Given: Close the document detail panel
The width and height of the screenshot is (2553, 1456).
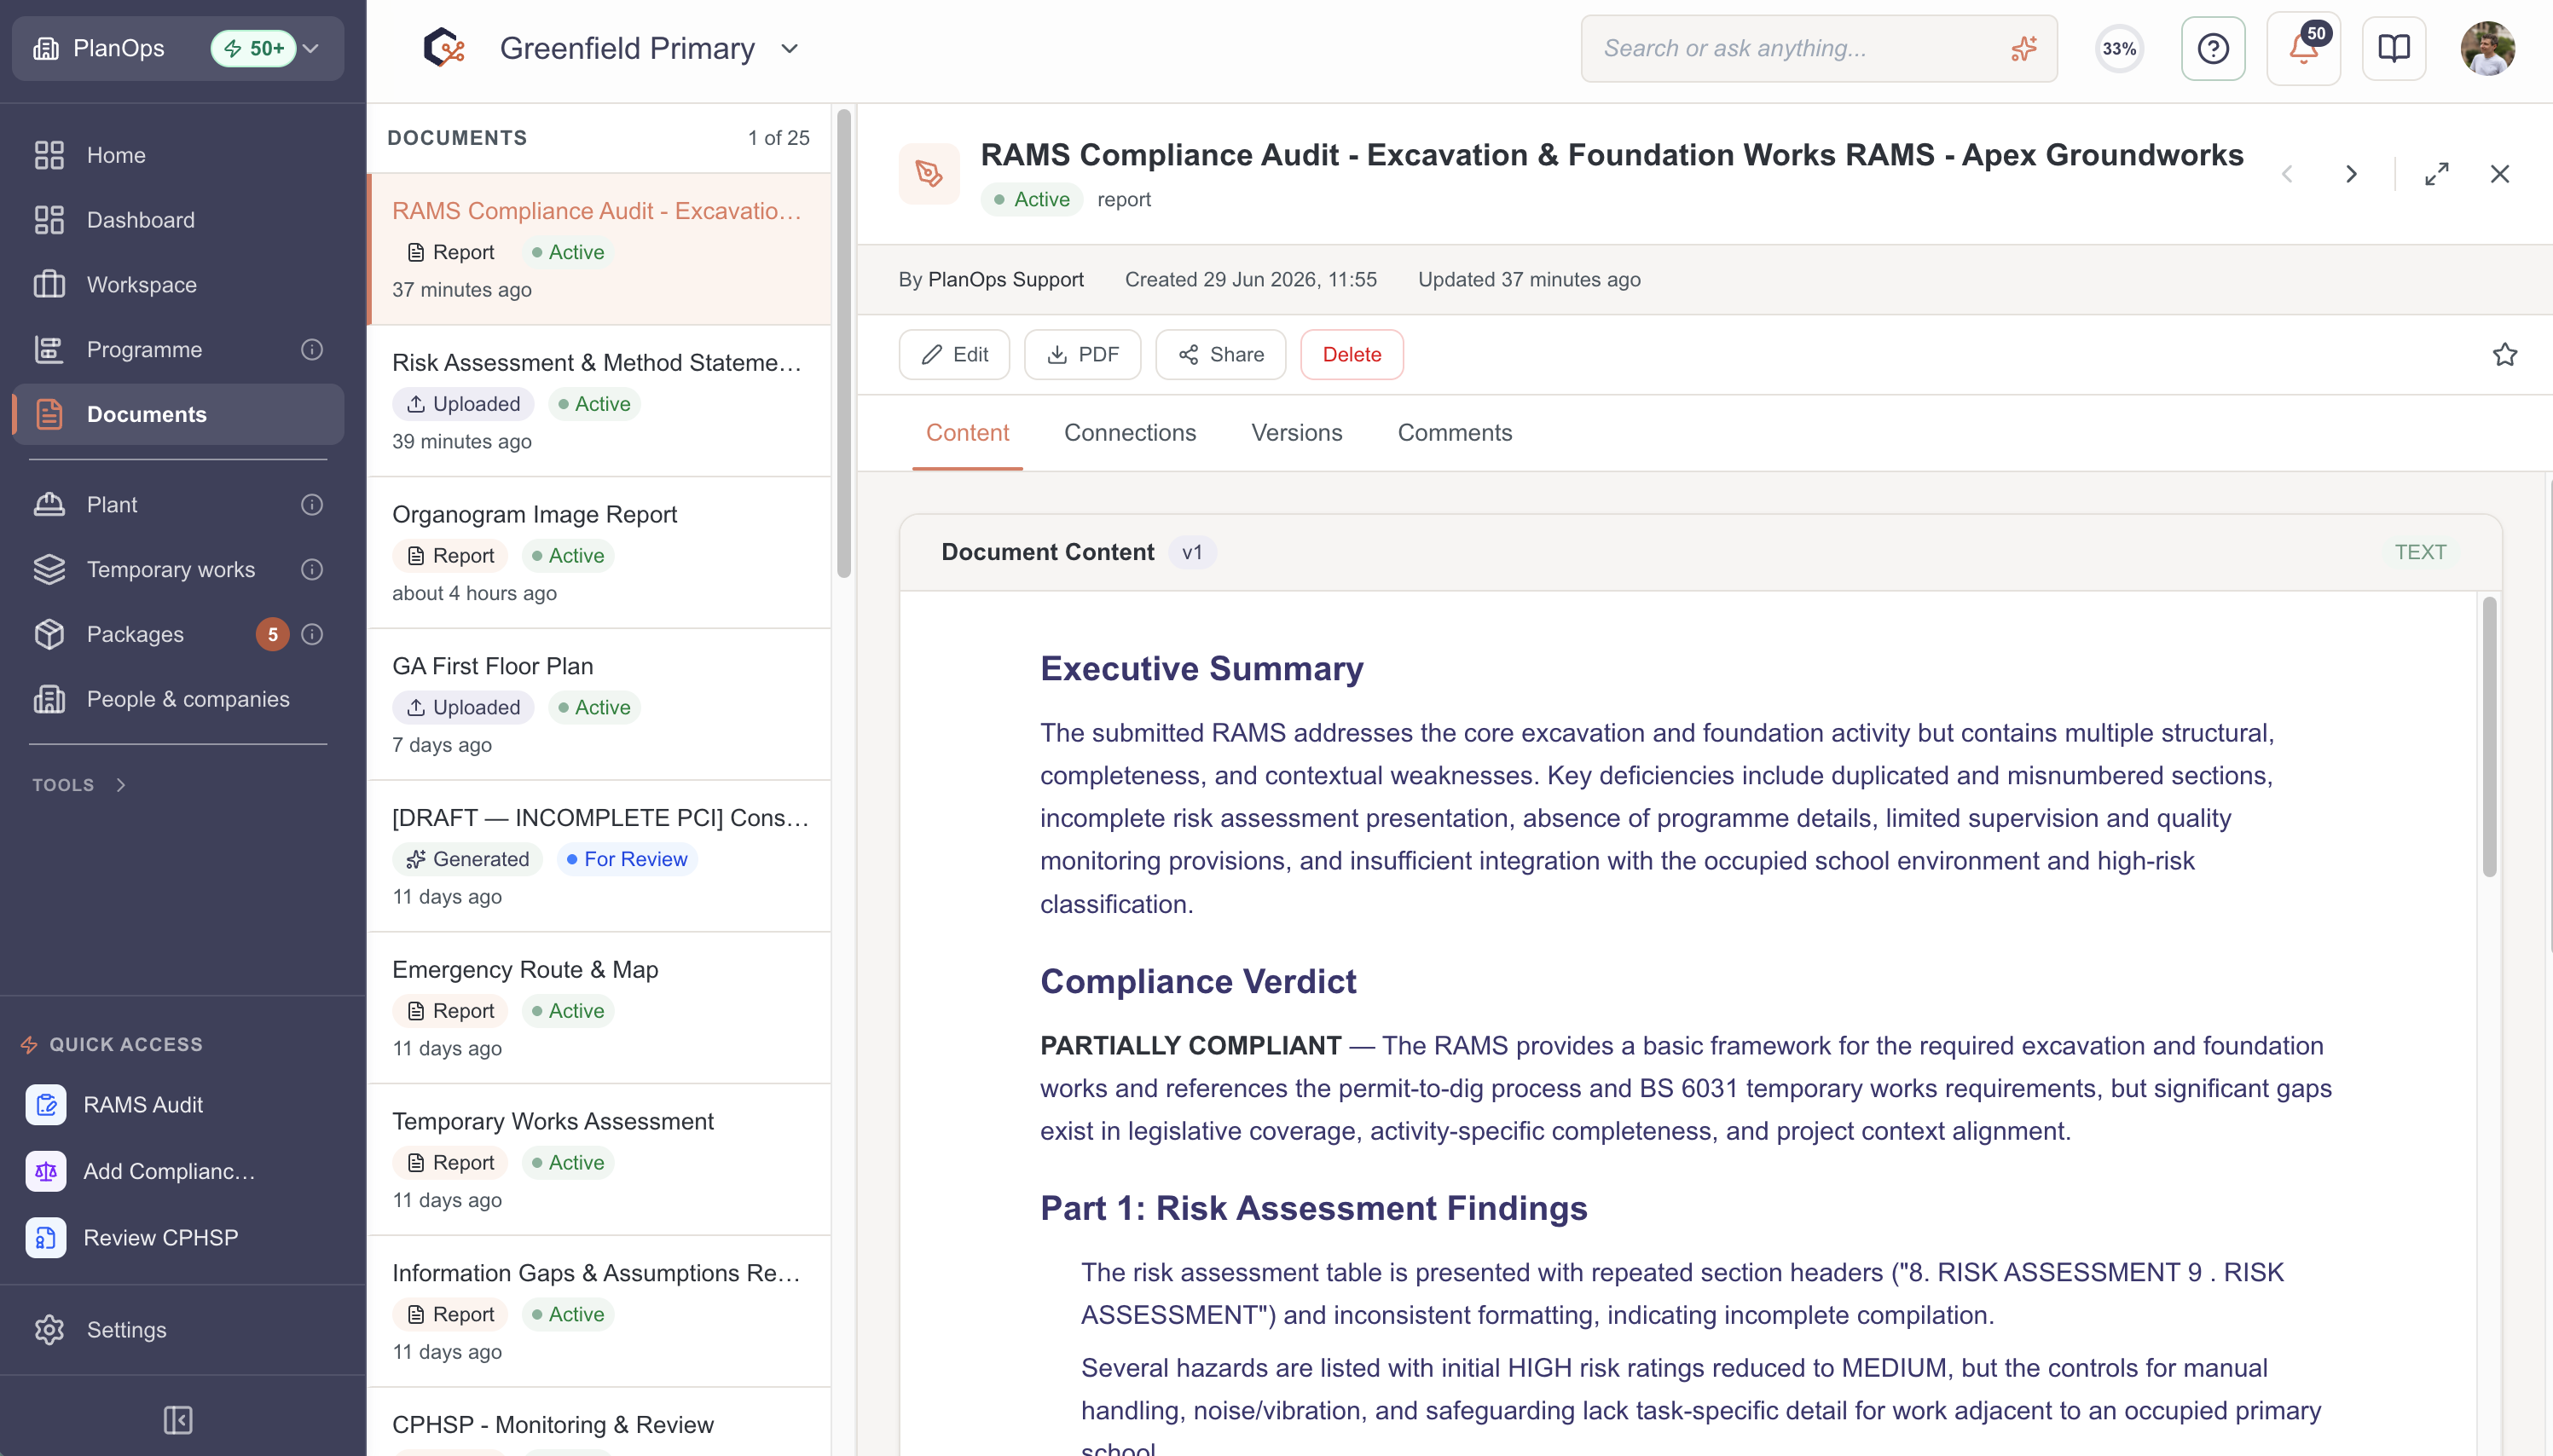Looking at the screenshot, I should click(x=2499, y=174).
